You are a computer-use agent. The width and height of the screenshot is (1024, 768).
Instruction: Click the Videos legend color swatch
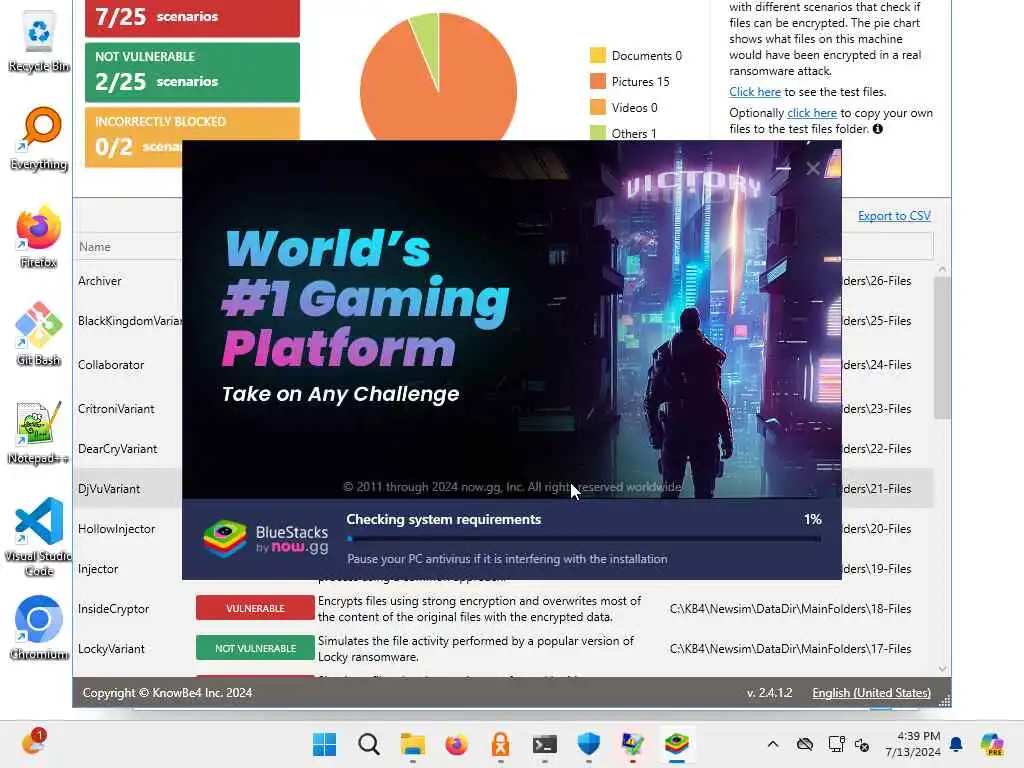pyautogui.click(x=598, y=107)
